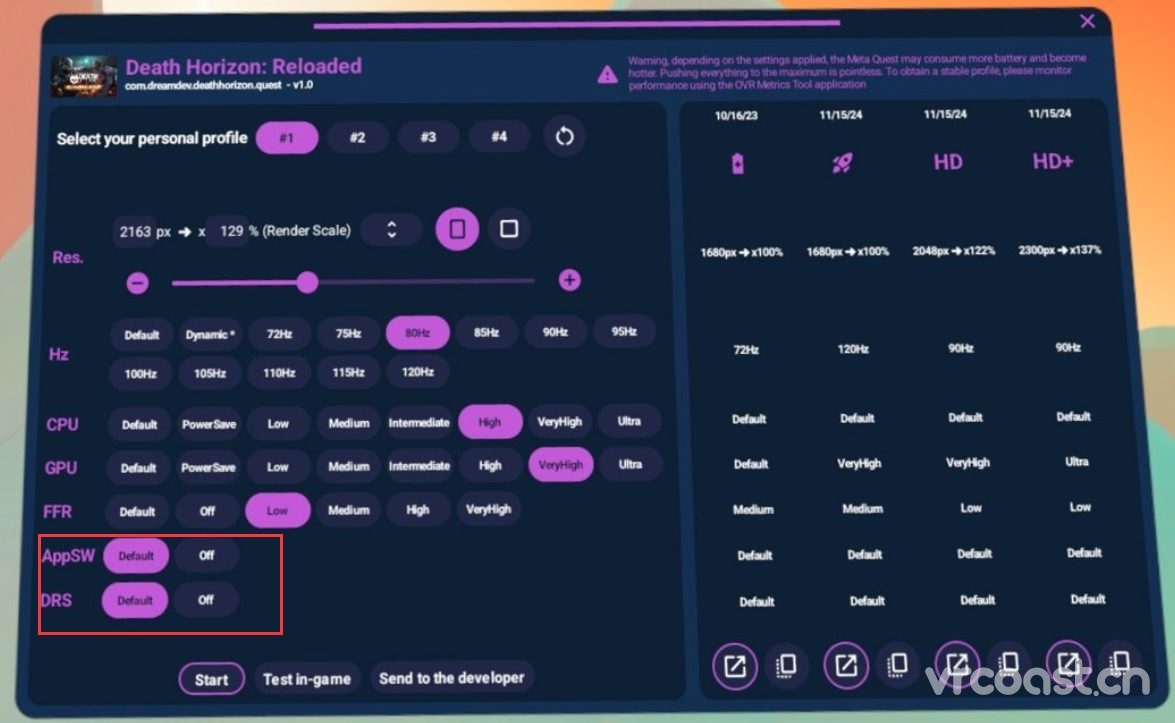Set GPU level to Low
Screen dimensions: 1175x723
tap(277, 467)
